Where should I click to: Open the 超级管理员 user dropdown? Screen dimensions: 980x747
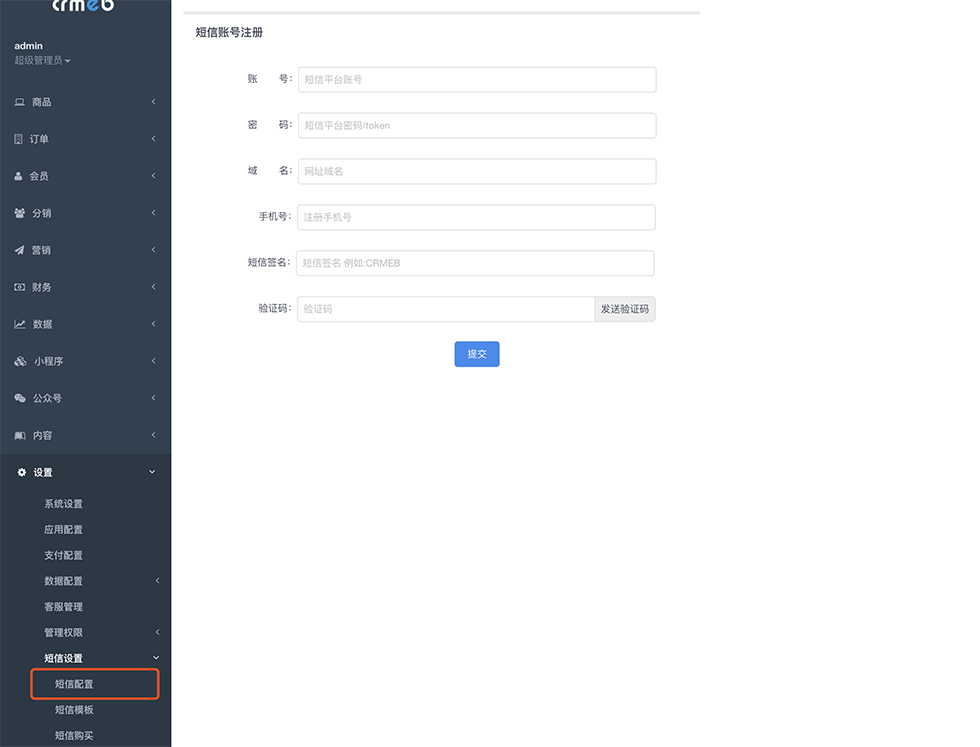pyautogui.click(x=42, y=61)
